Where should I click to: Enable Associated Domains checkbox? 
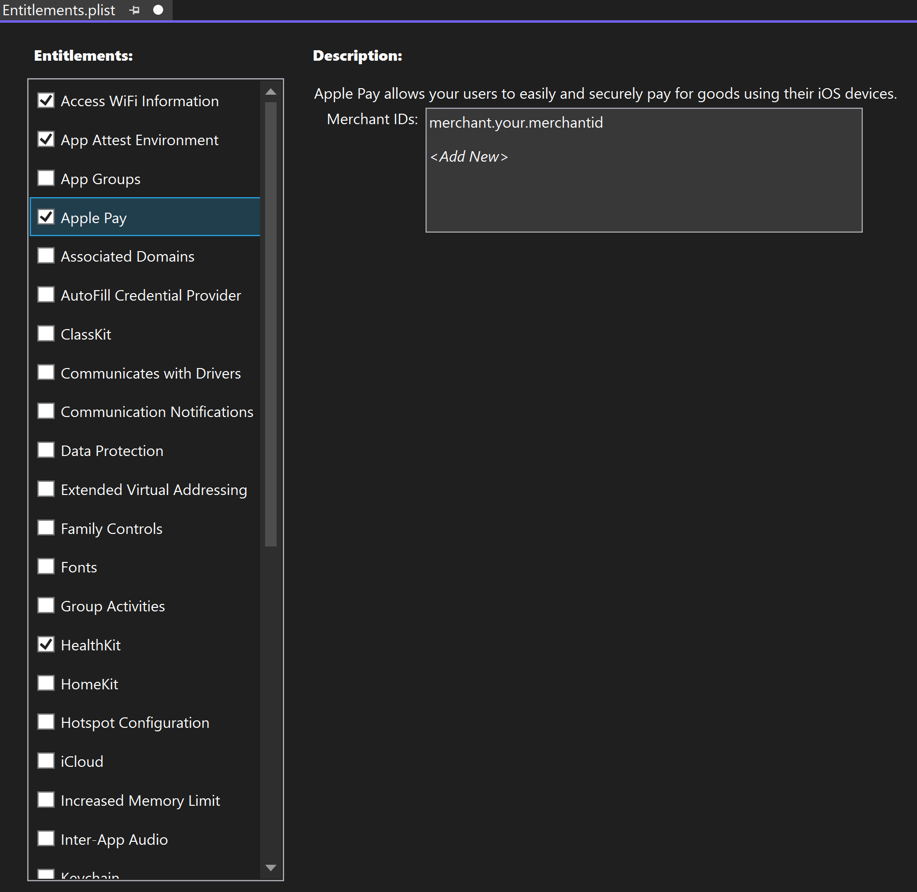coord(46,256)
